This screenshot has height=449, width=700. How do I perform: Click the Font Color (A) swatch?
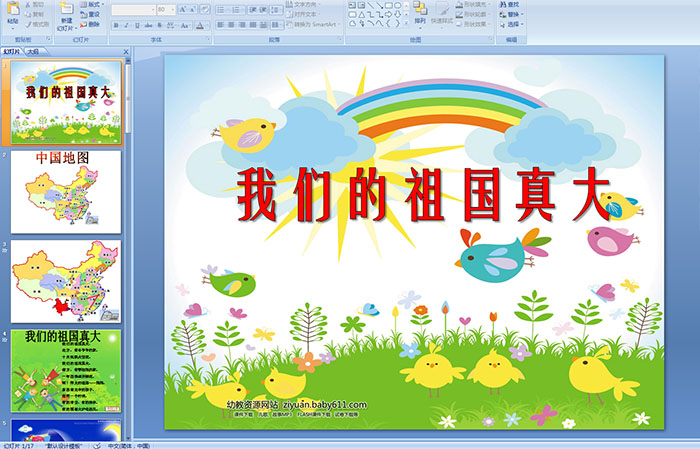[x=200, y=25]
